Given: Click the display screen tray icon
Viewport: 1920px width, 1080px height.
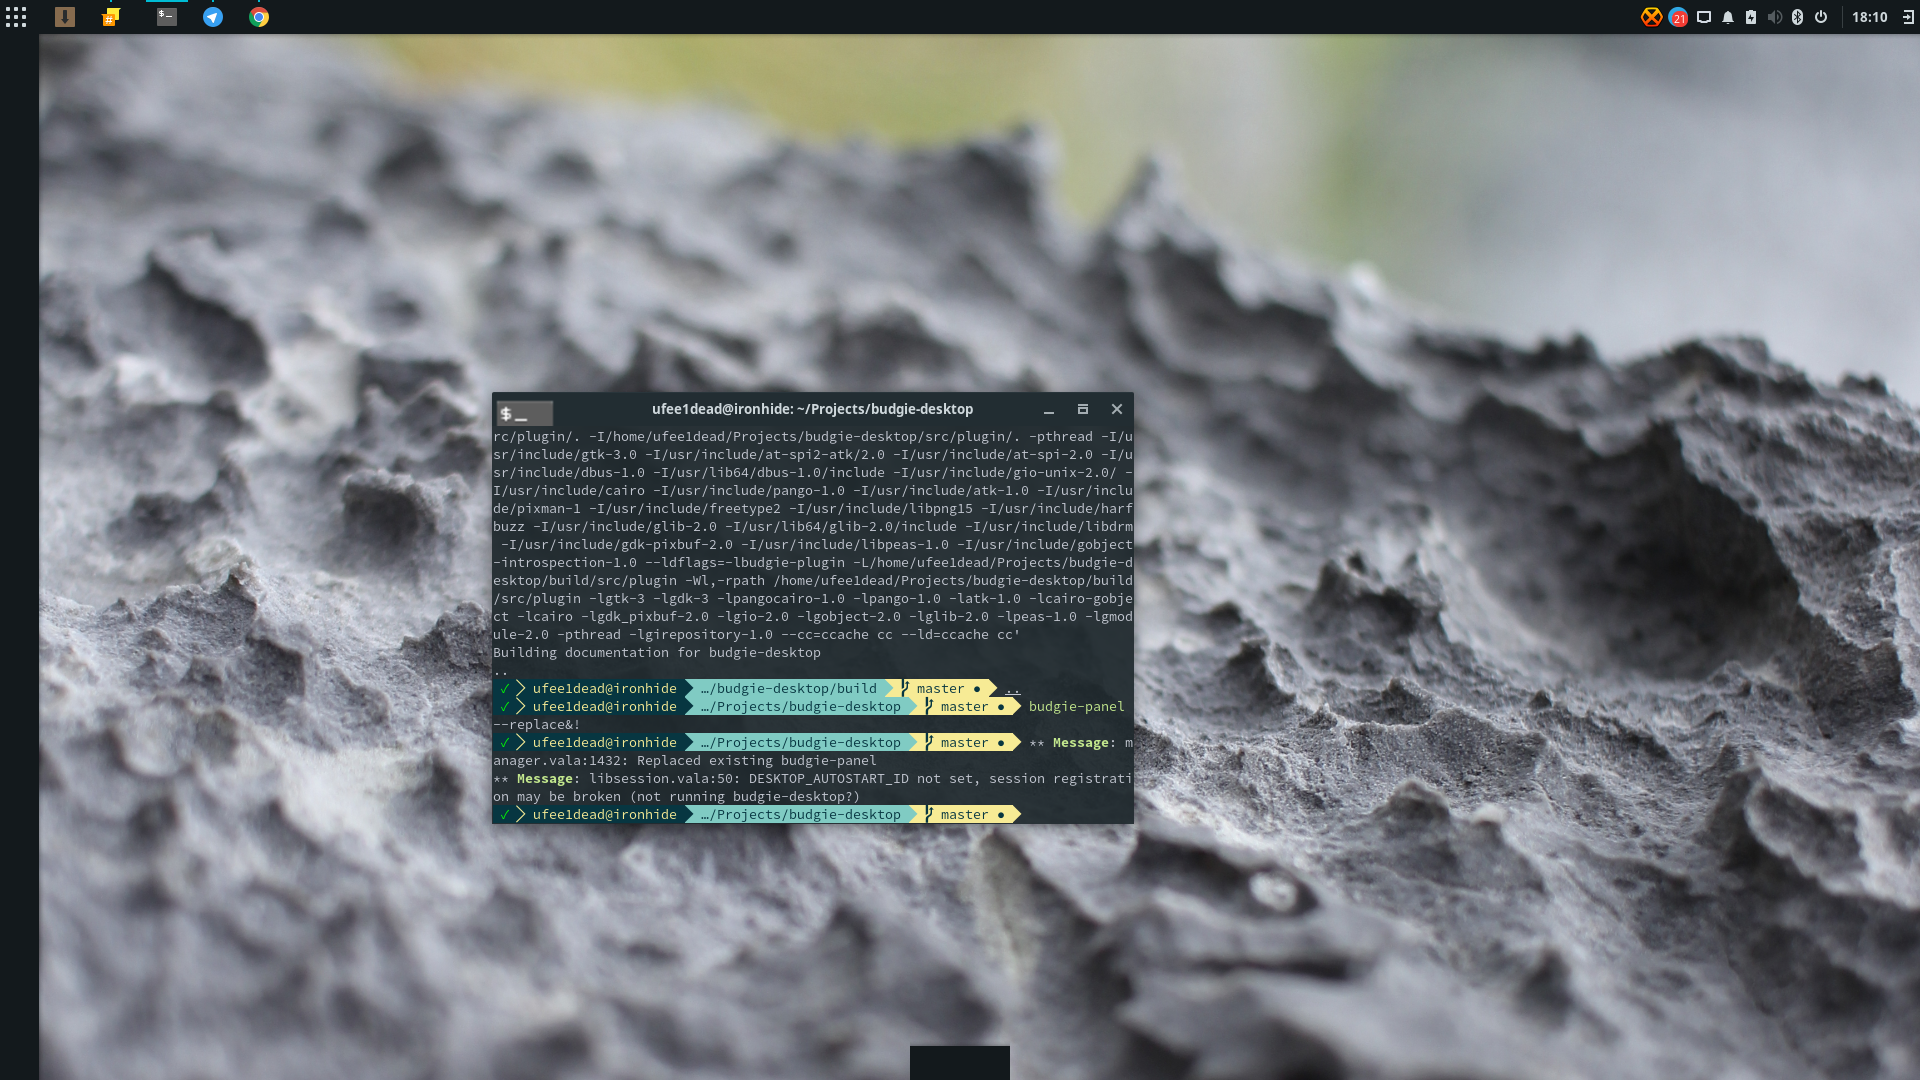Looking at the screenshot, I should click(x=1704, y=17).
